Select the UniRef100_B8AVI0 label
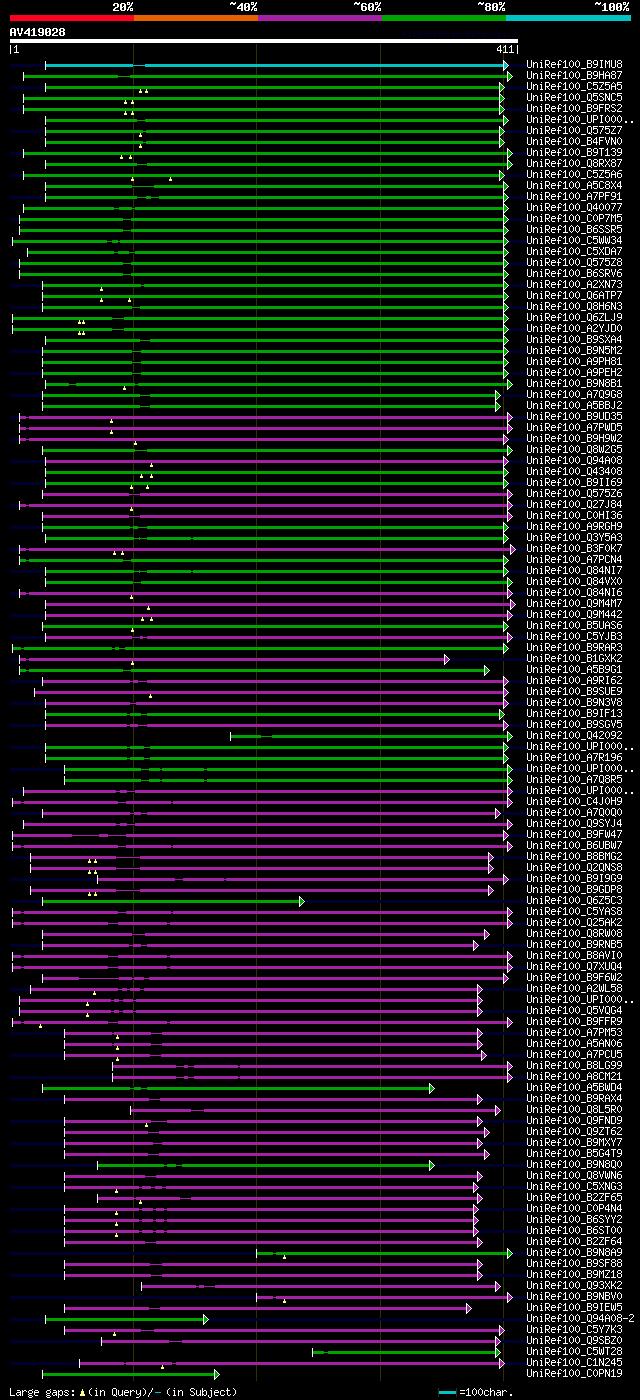Screen dimensions: 640x1400 click(x=574, y=955)
